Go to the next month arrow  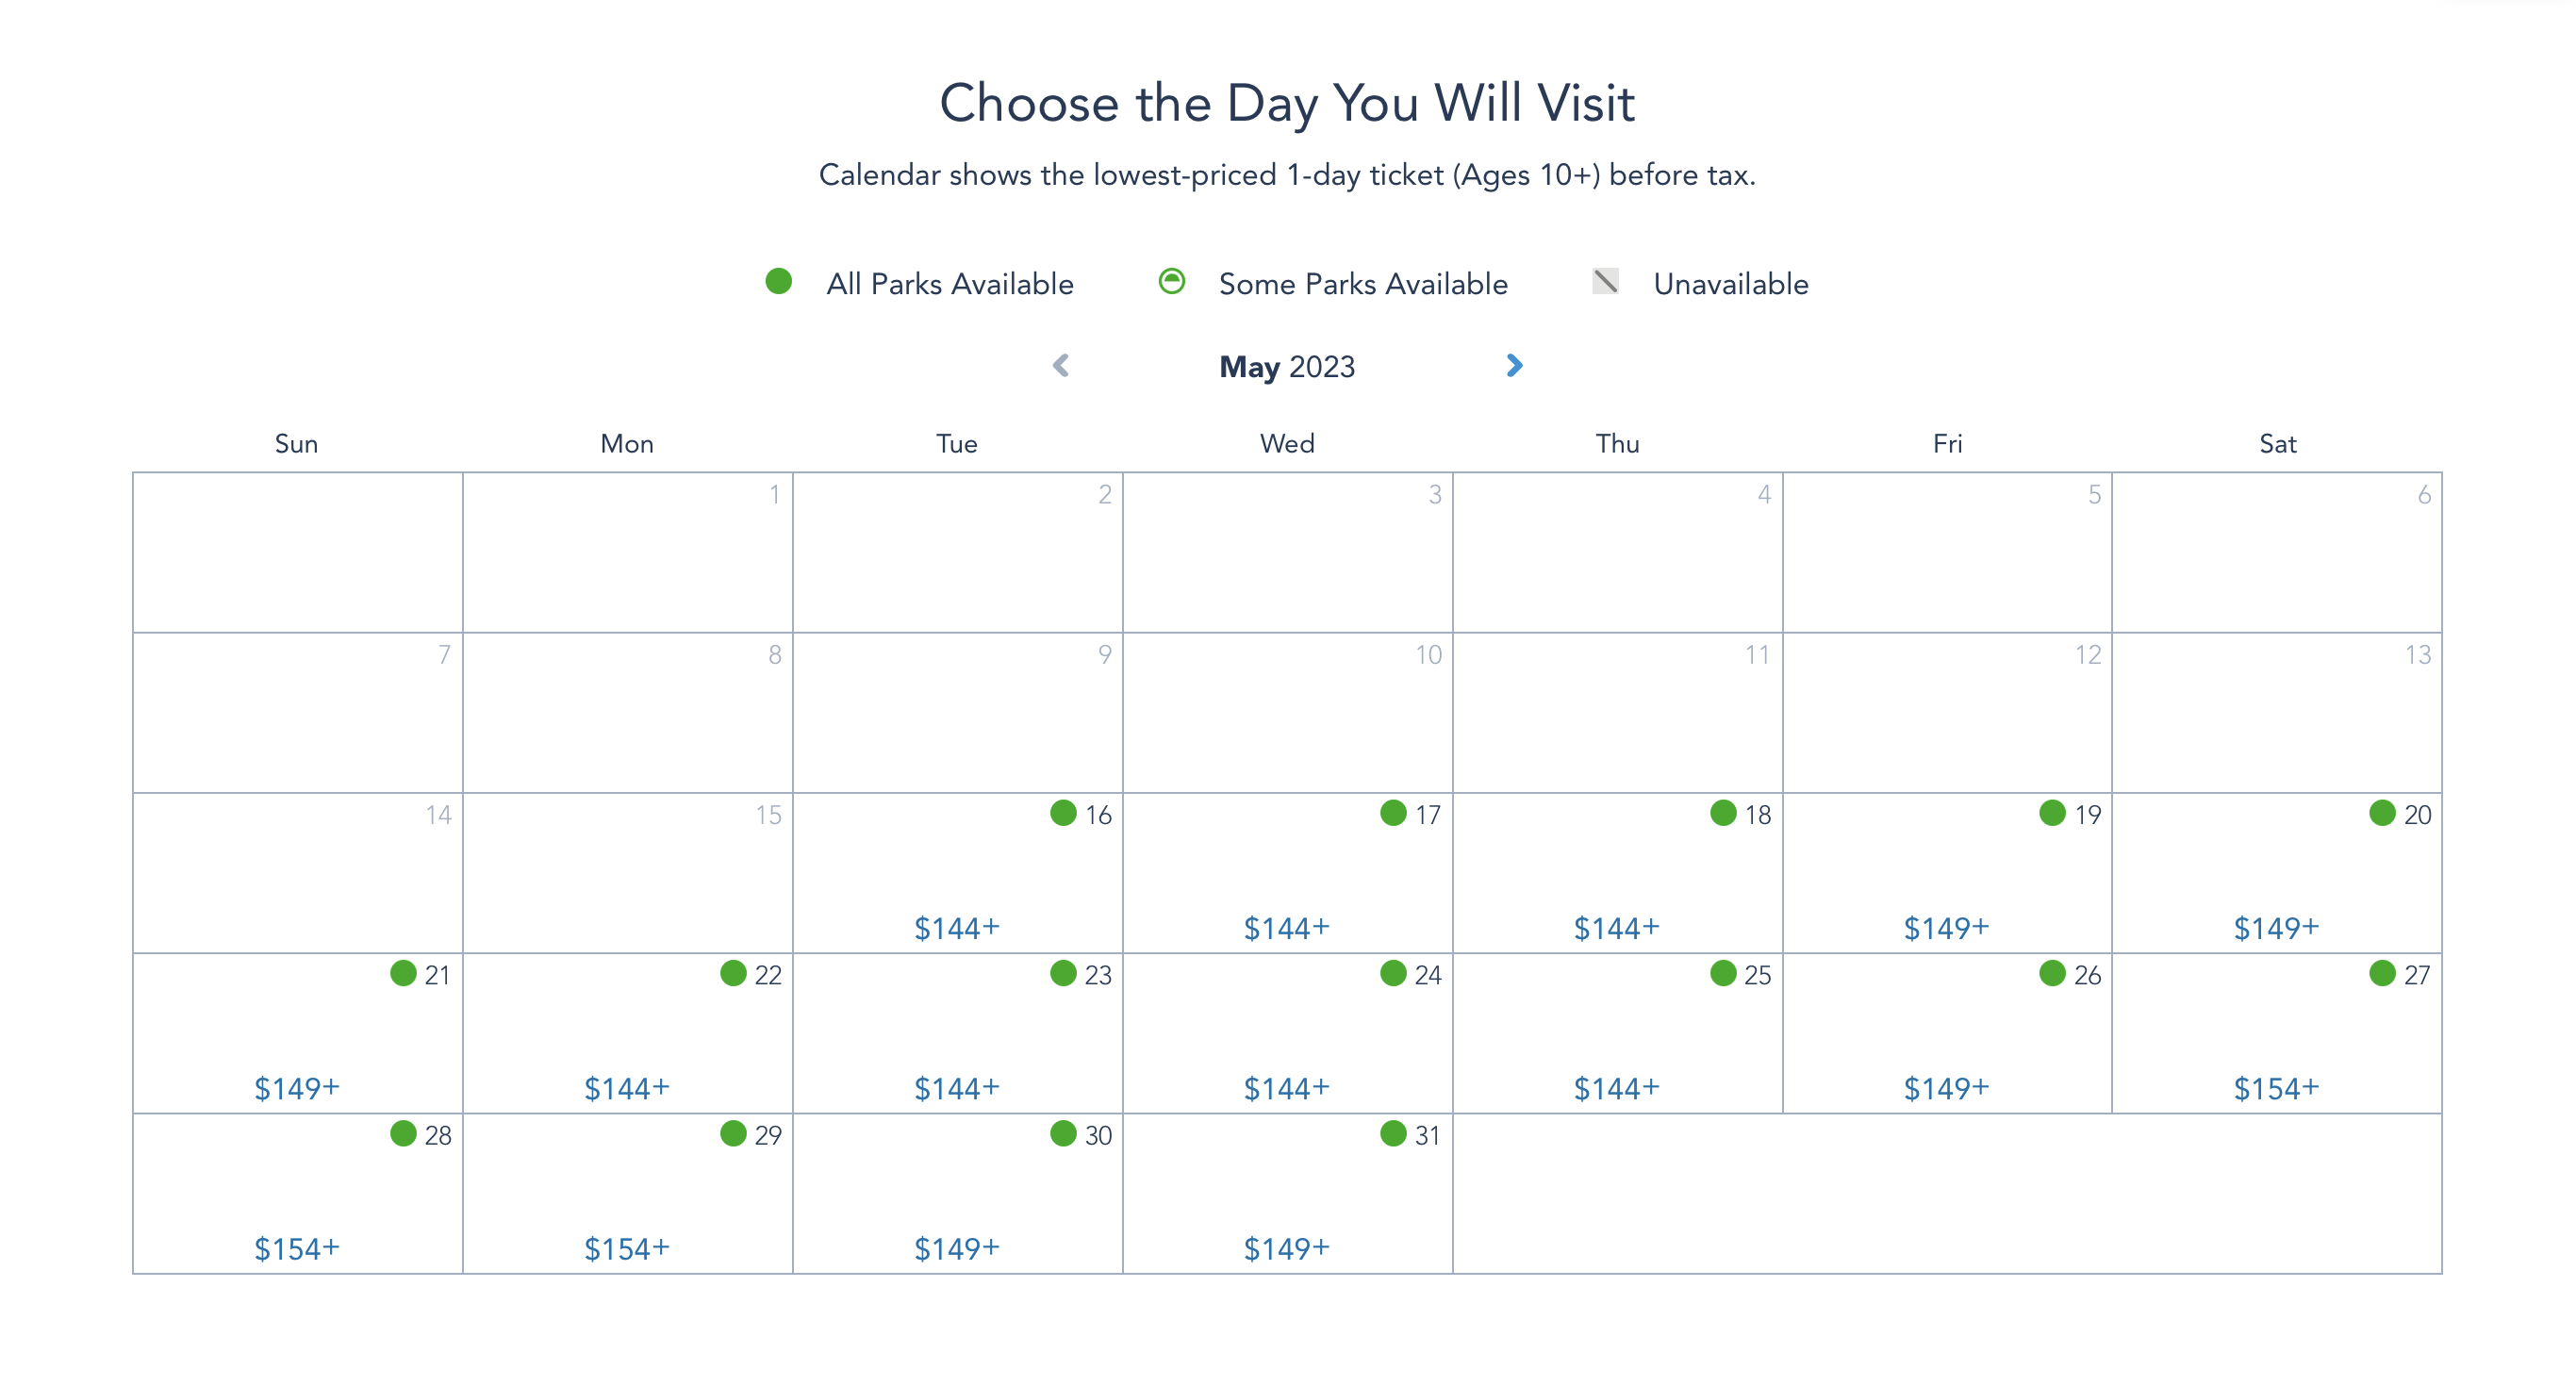coord(1514,366)
